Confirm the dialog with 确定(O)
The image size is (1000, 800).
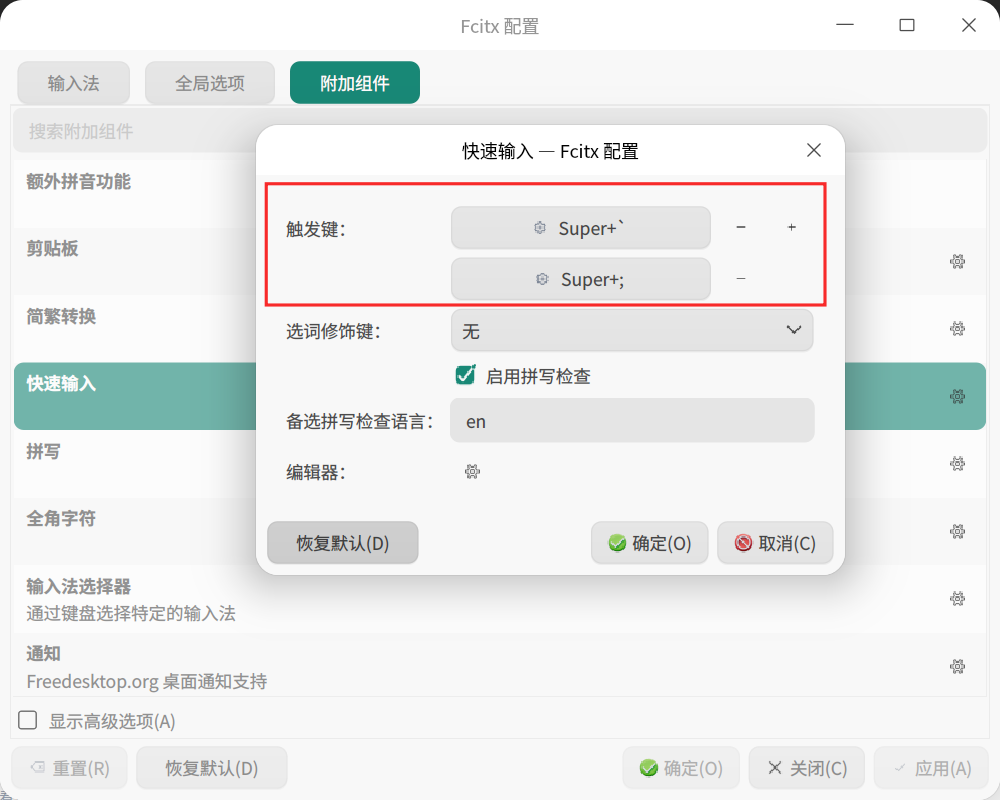coord(649,543)
